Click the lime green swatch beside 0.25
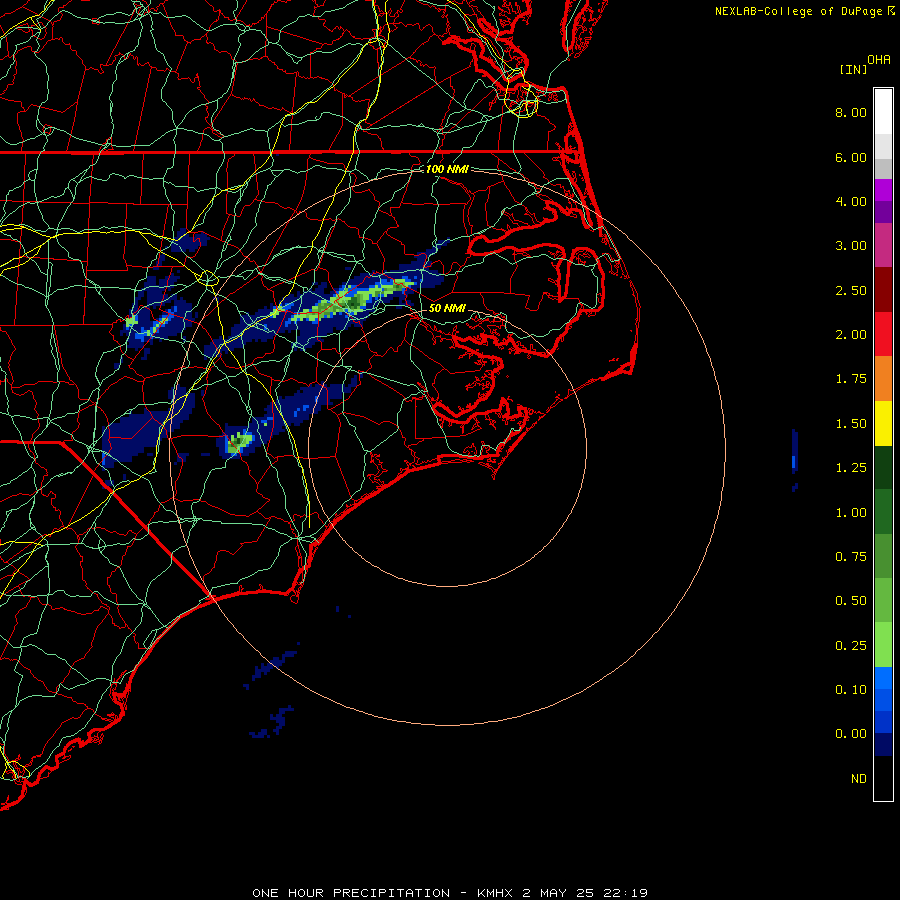This screenshot has height=900, width=900. tap(883, 645)
